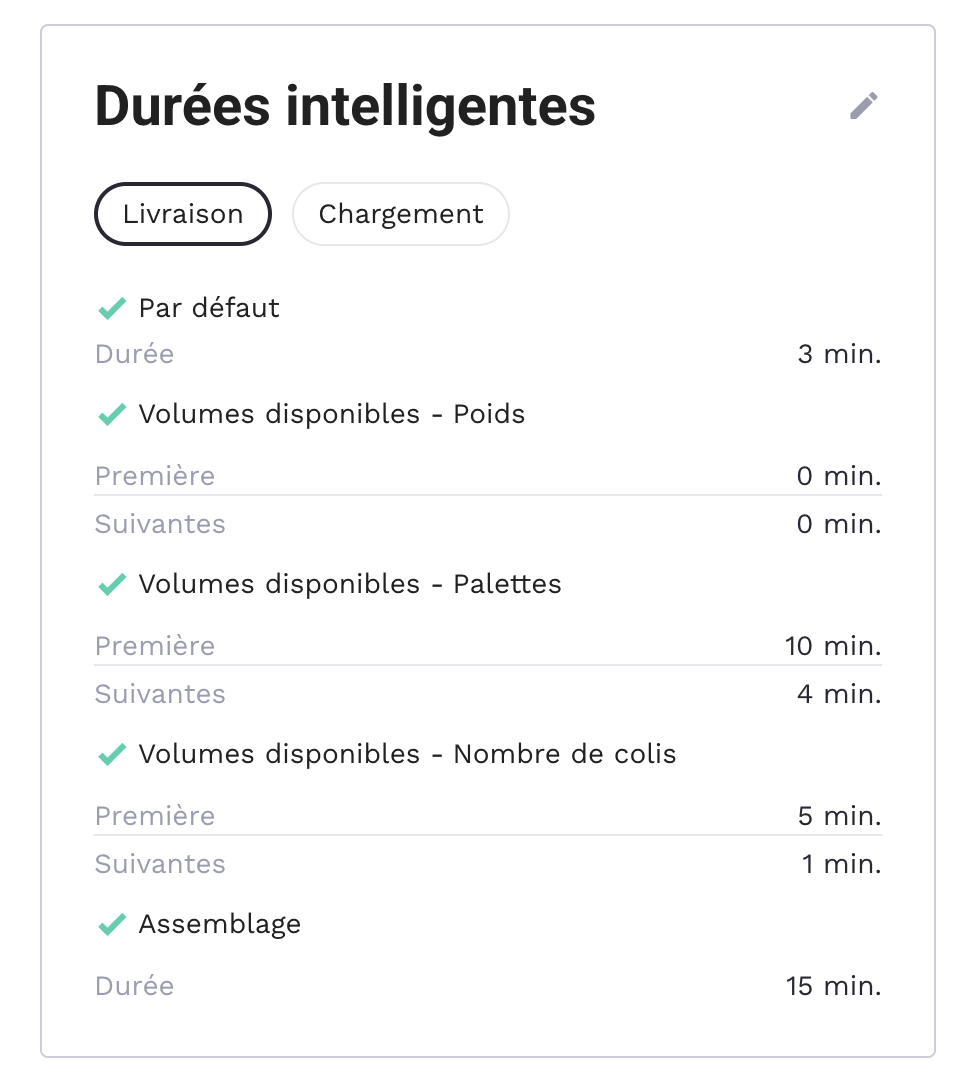Screen dimensions: 960x1086
Task: Click the green checkmark beside Par défaut
Action: [111, 308]
